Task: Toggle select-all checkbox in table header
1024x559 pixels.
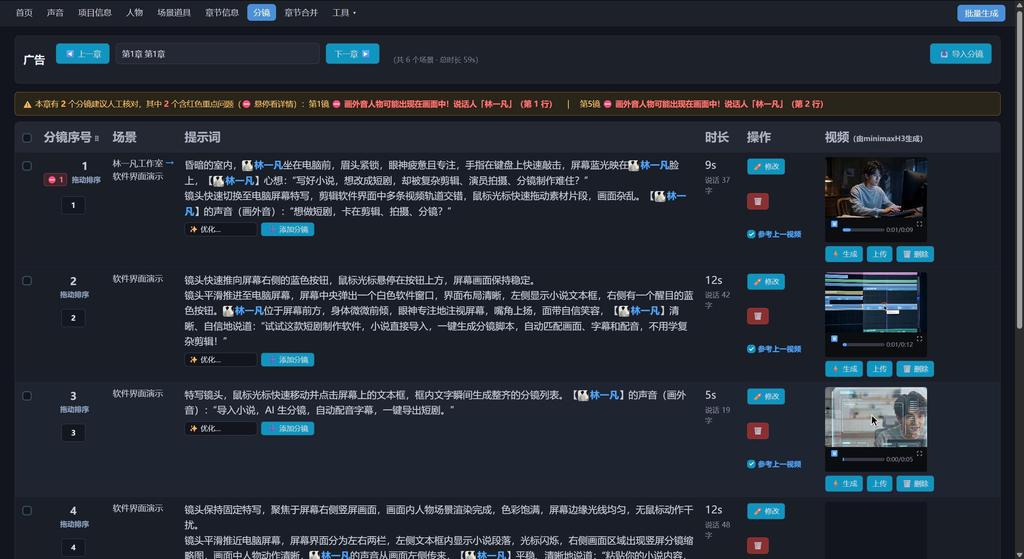Action: click(x=27, y=138)
